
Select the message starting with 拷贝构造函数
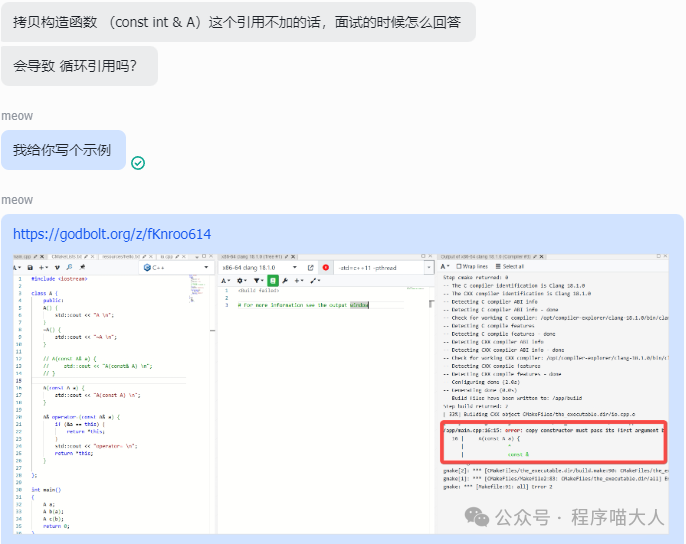(238, 22)
